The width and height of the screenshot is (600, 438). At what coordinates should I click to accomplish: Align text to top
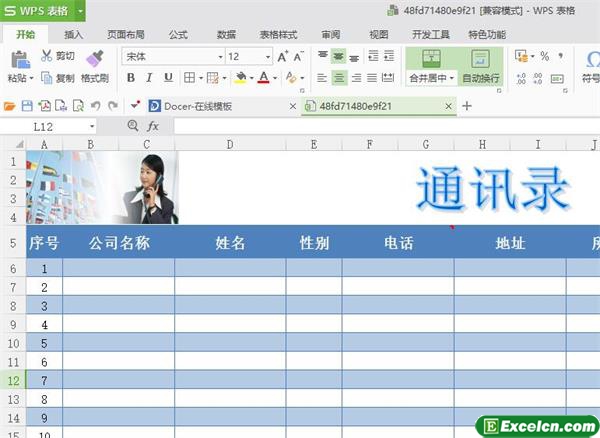coord(323,56)
